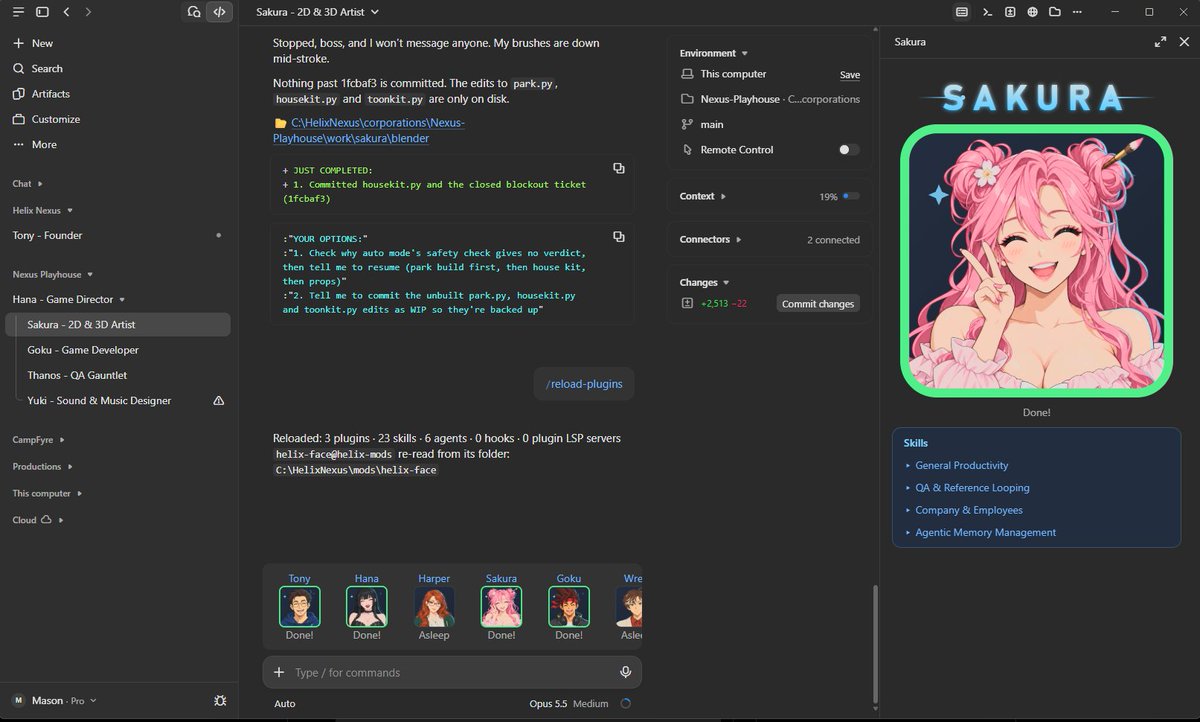Go forward with the right arrow

click(x=88, y=12)
